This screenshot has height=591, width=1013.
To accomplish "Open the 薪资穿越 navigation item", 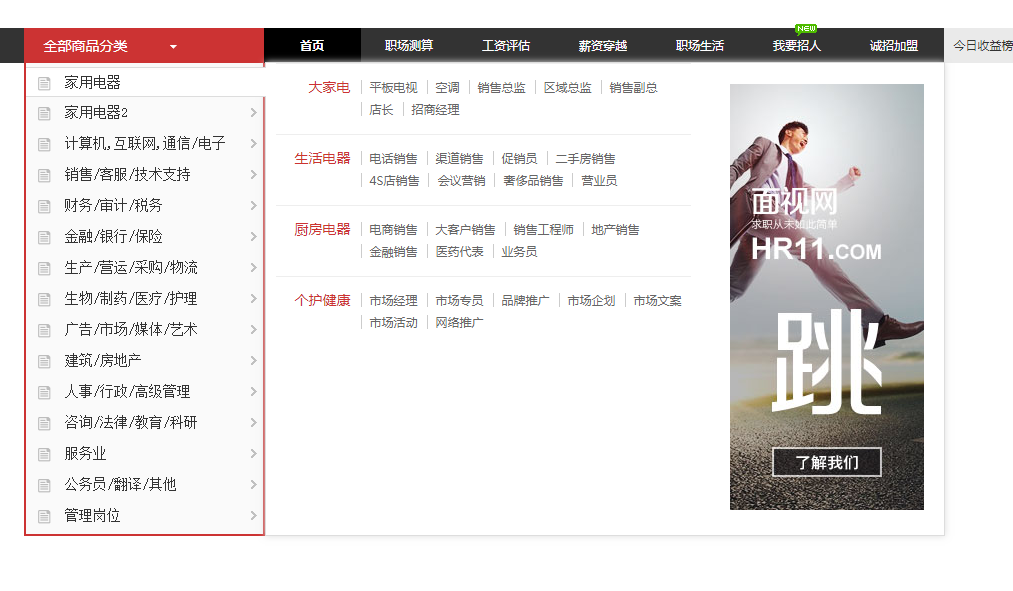I will 603,46.
